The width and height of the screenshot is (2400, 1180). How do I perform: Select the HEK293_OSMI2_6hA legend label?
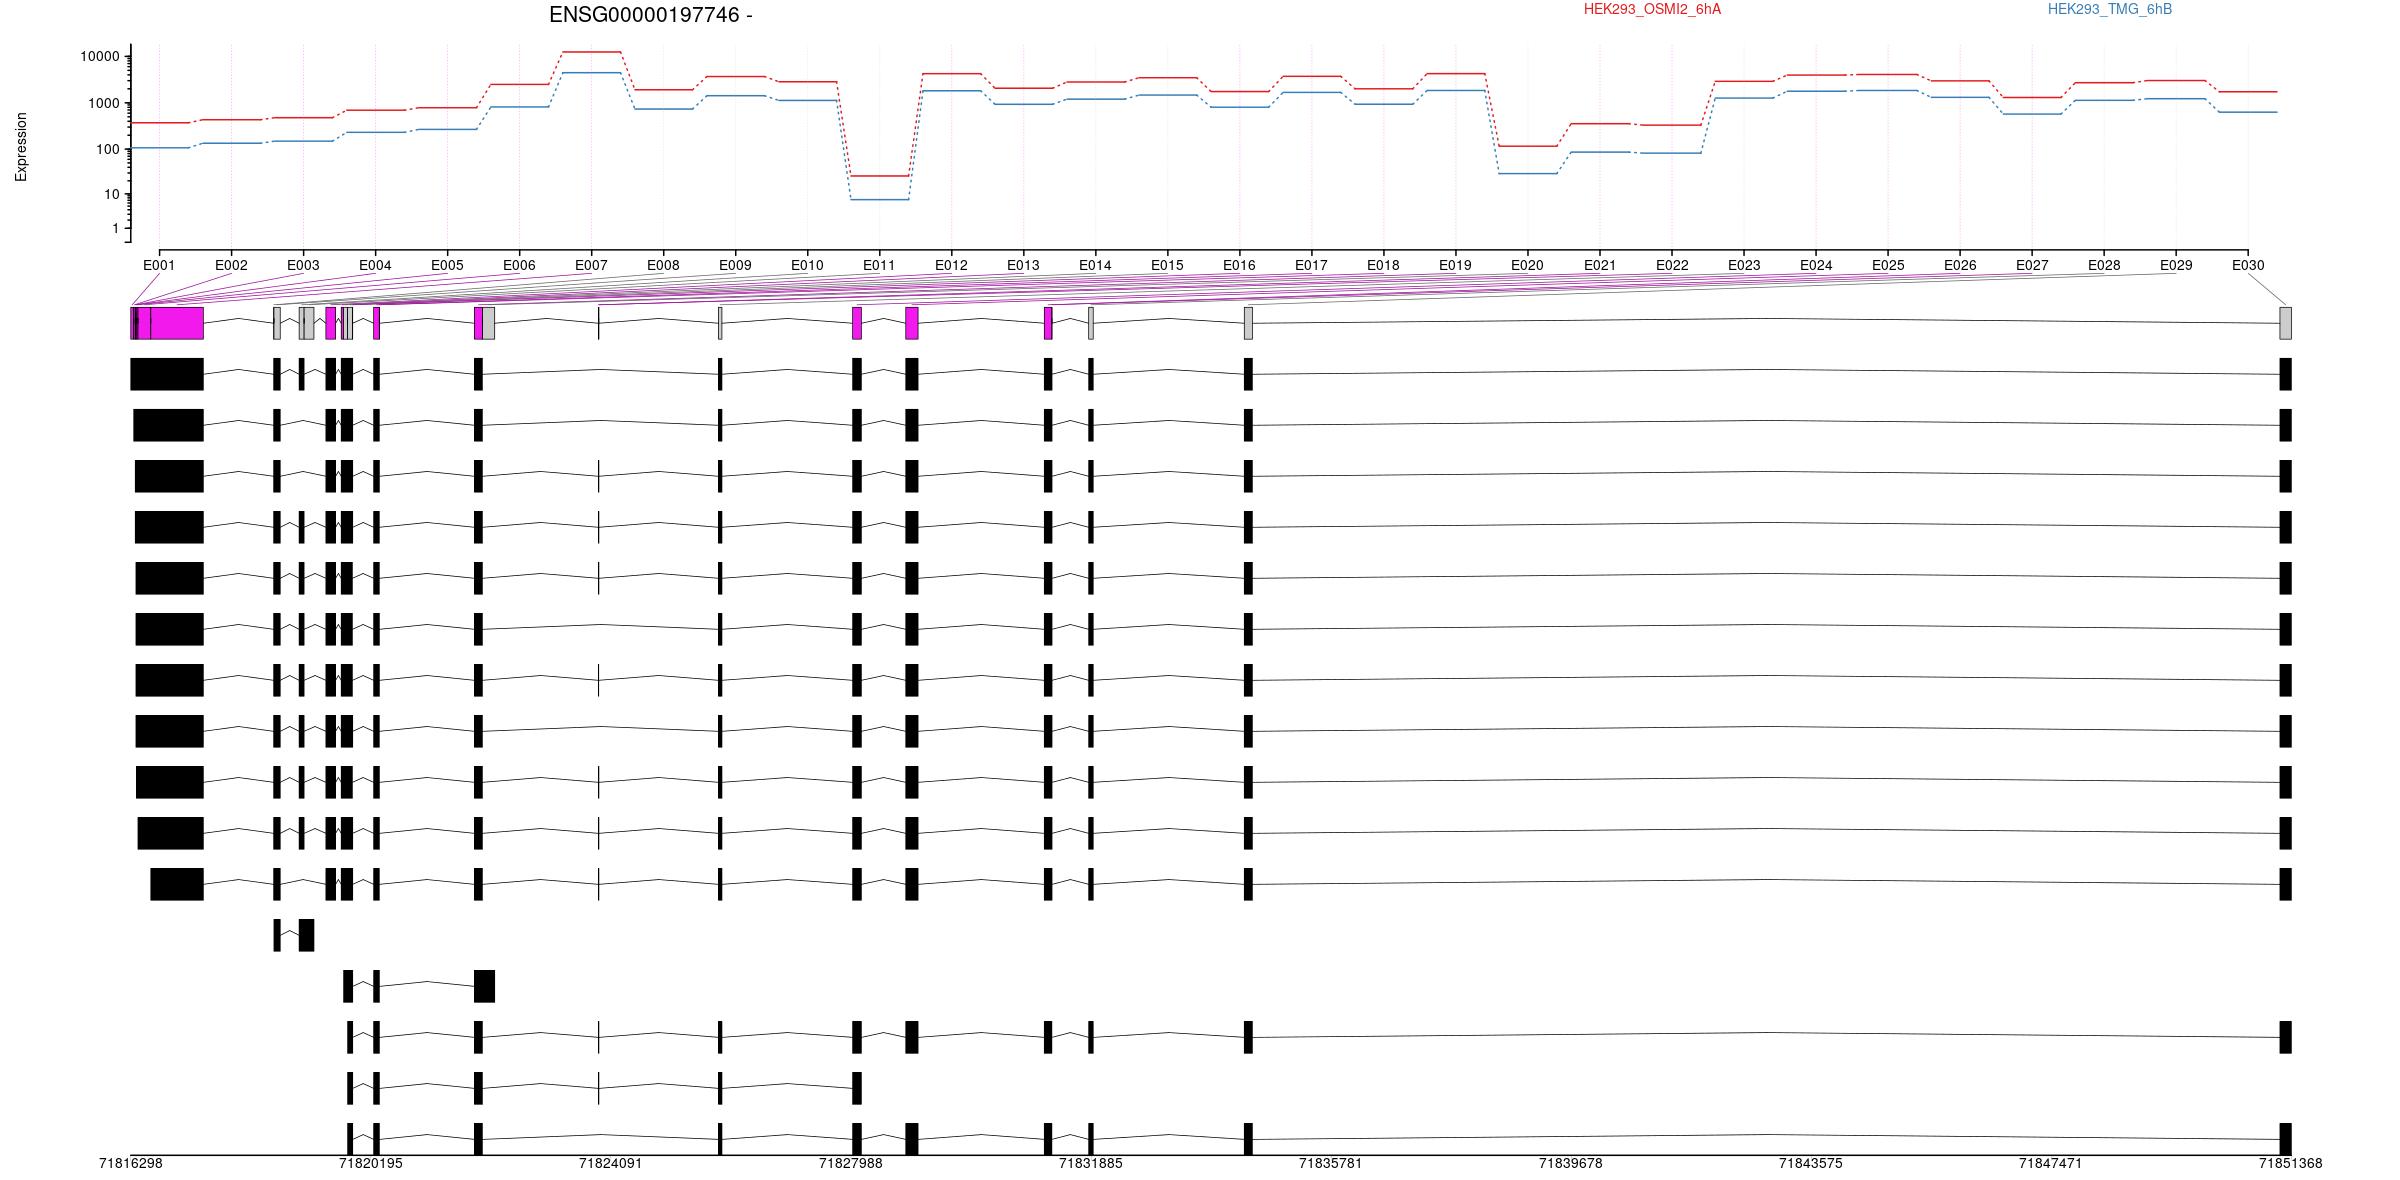tap(1652, 9)
